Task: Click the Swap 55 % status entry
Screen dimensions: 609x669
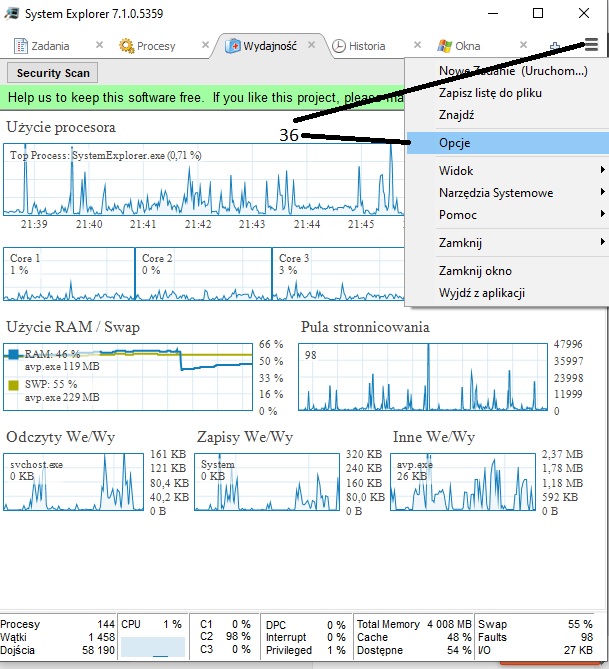Action: (x=535, y=624)
